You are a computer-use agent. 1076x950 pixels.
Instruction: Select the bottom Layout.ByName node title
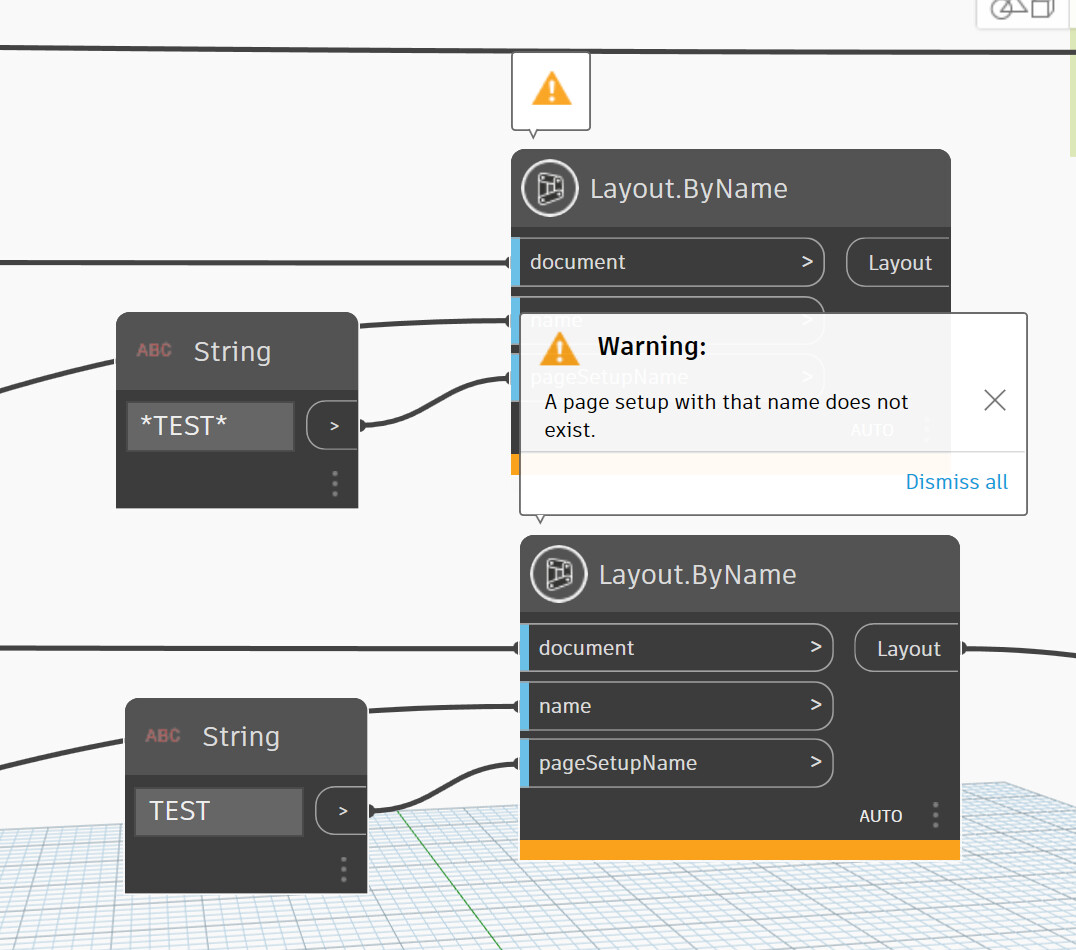(x=697, y=575)
